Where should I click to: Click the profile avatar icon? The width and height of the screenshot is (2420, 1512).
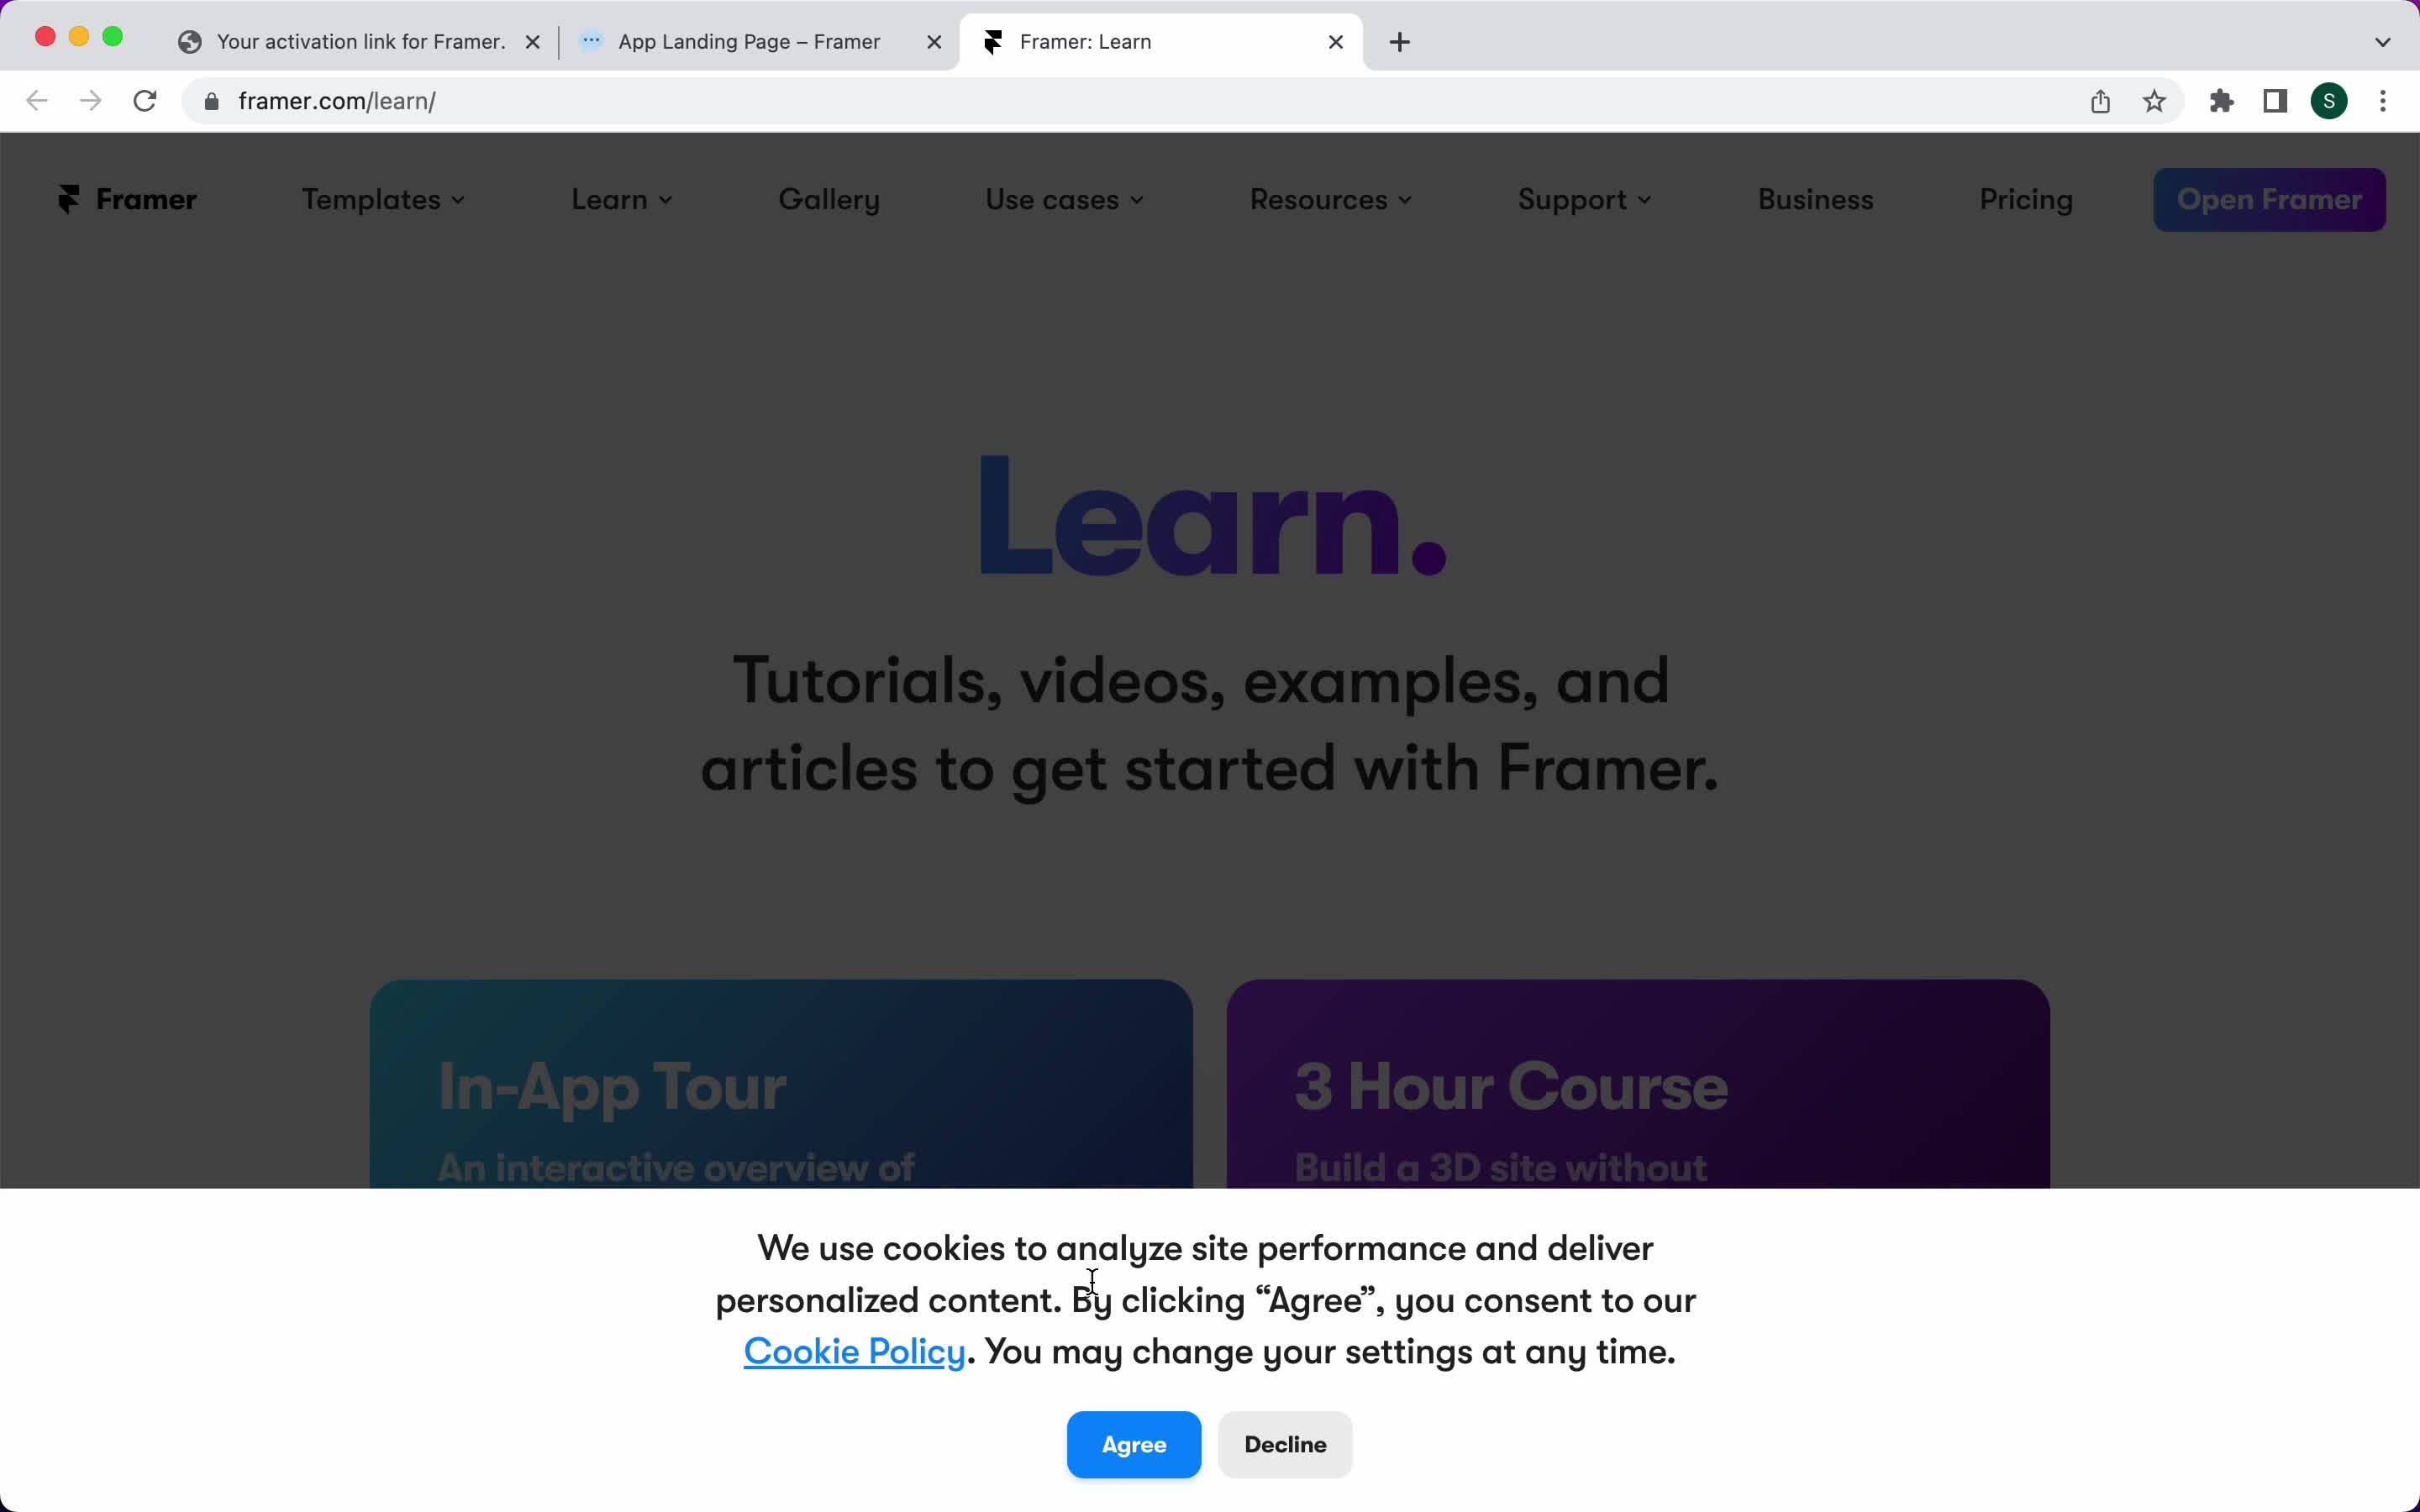point(2329,99)
